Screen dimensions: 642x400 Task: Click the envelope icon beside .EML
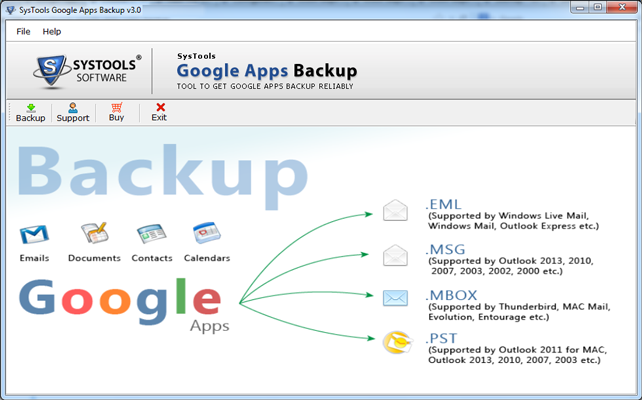pos(395,210)
